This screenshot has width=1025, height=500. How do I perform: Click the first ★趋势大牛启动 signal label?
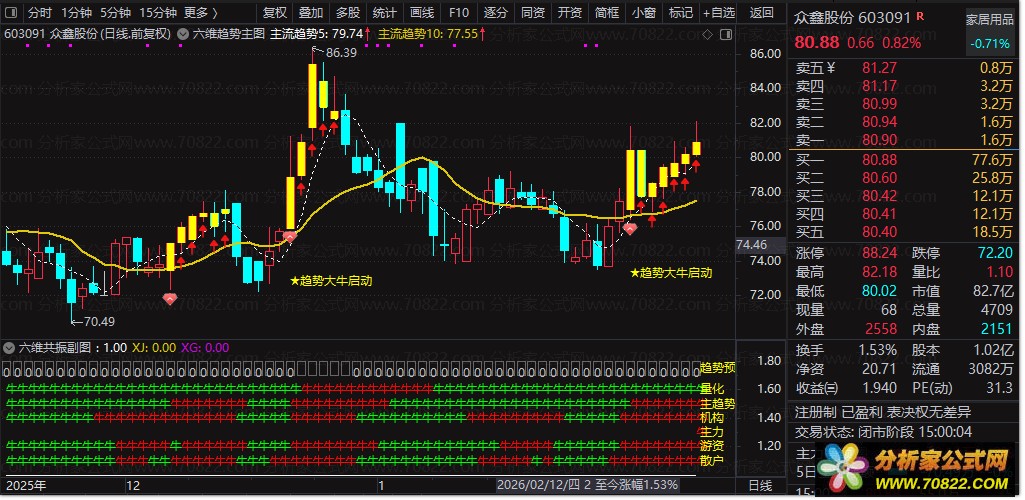[x=331, y=281]
